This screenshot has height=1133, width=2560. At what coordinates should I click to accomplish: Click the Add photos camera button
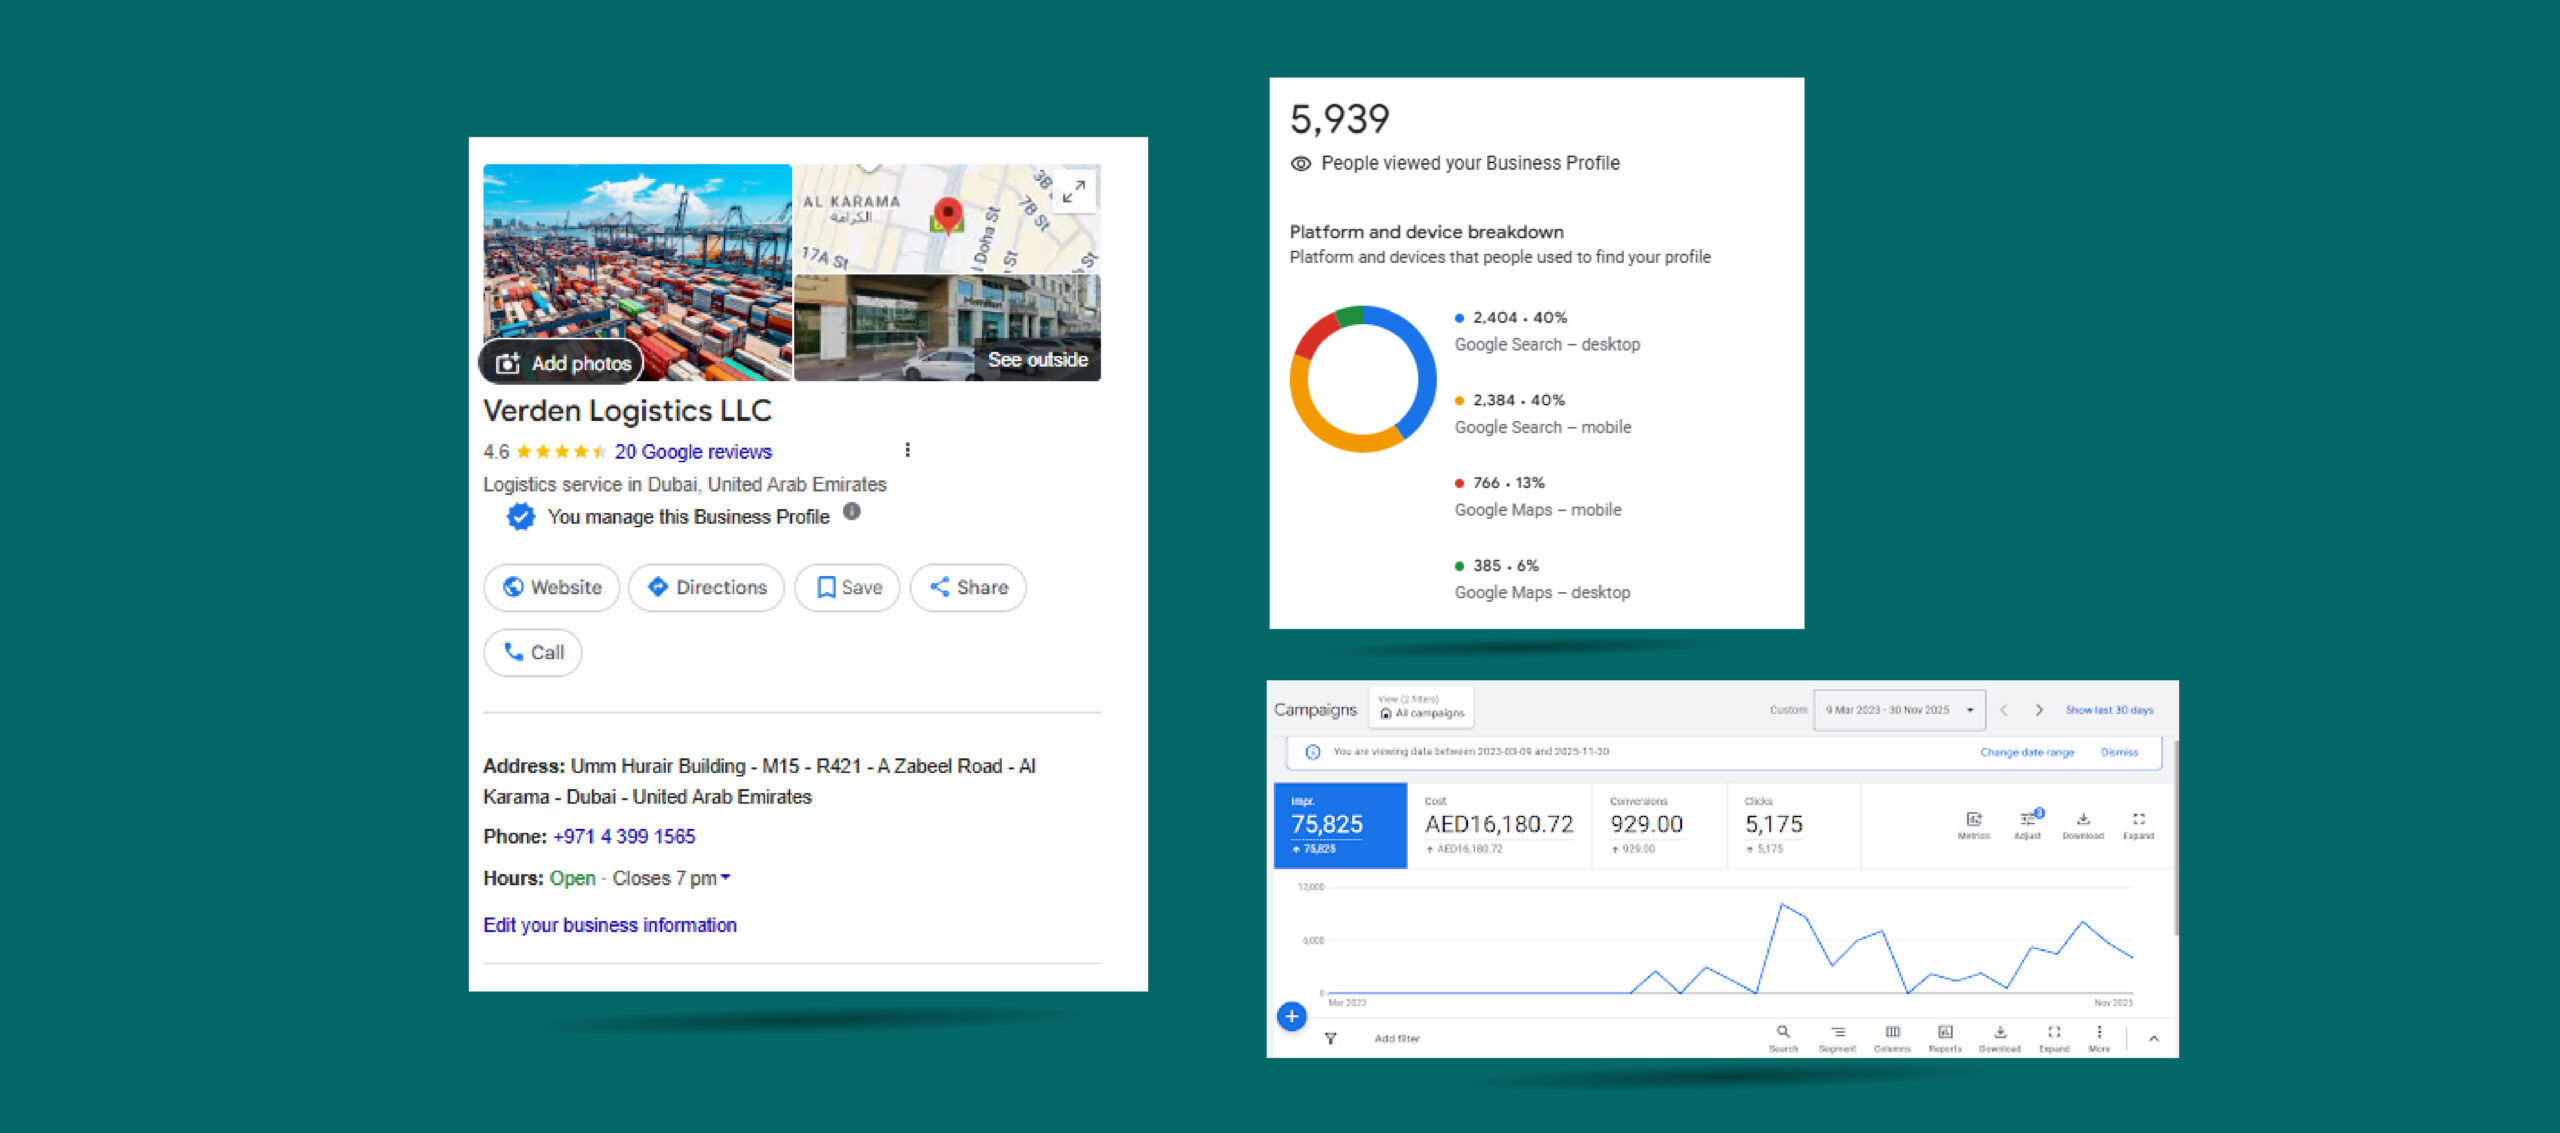point(563,363)
